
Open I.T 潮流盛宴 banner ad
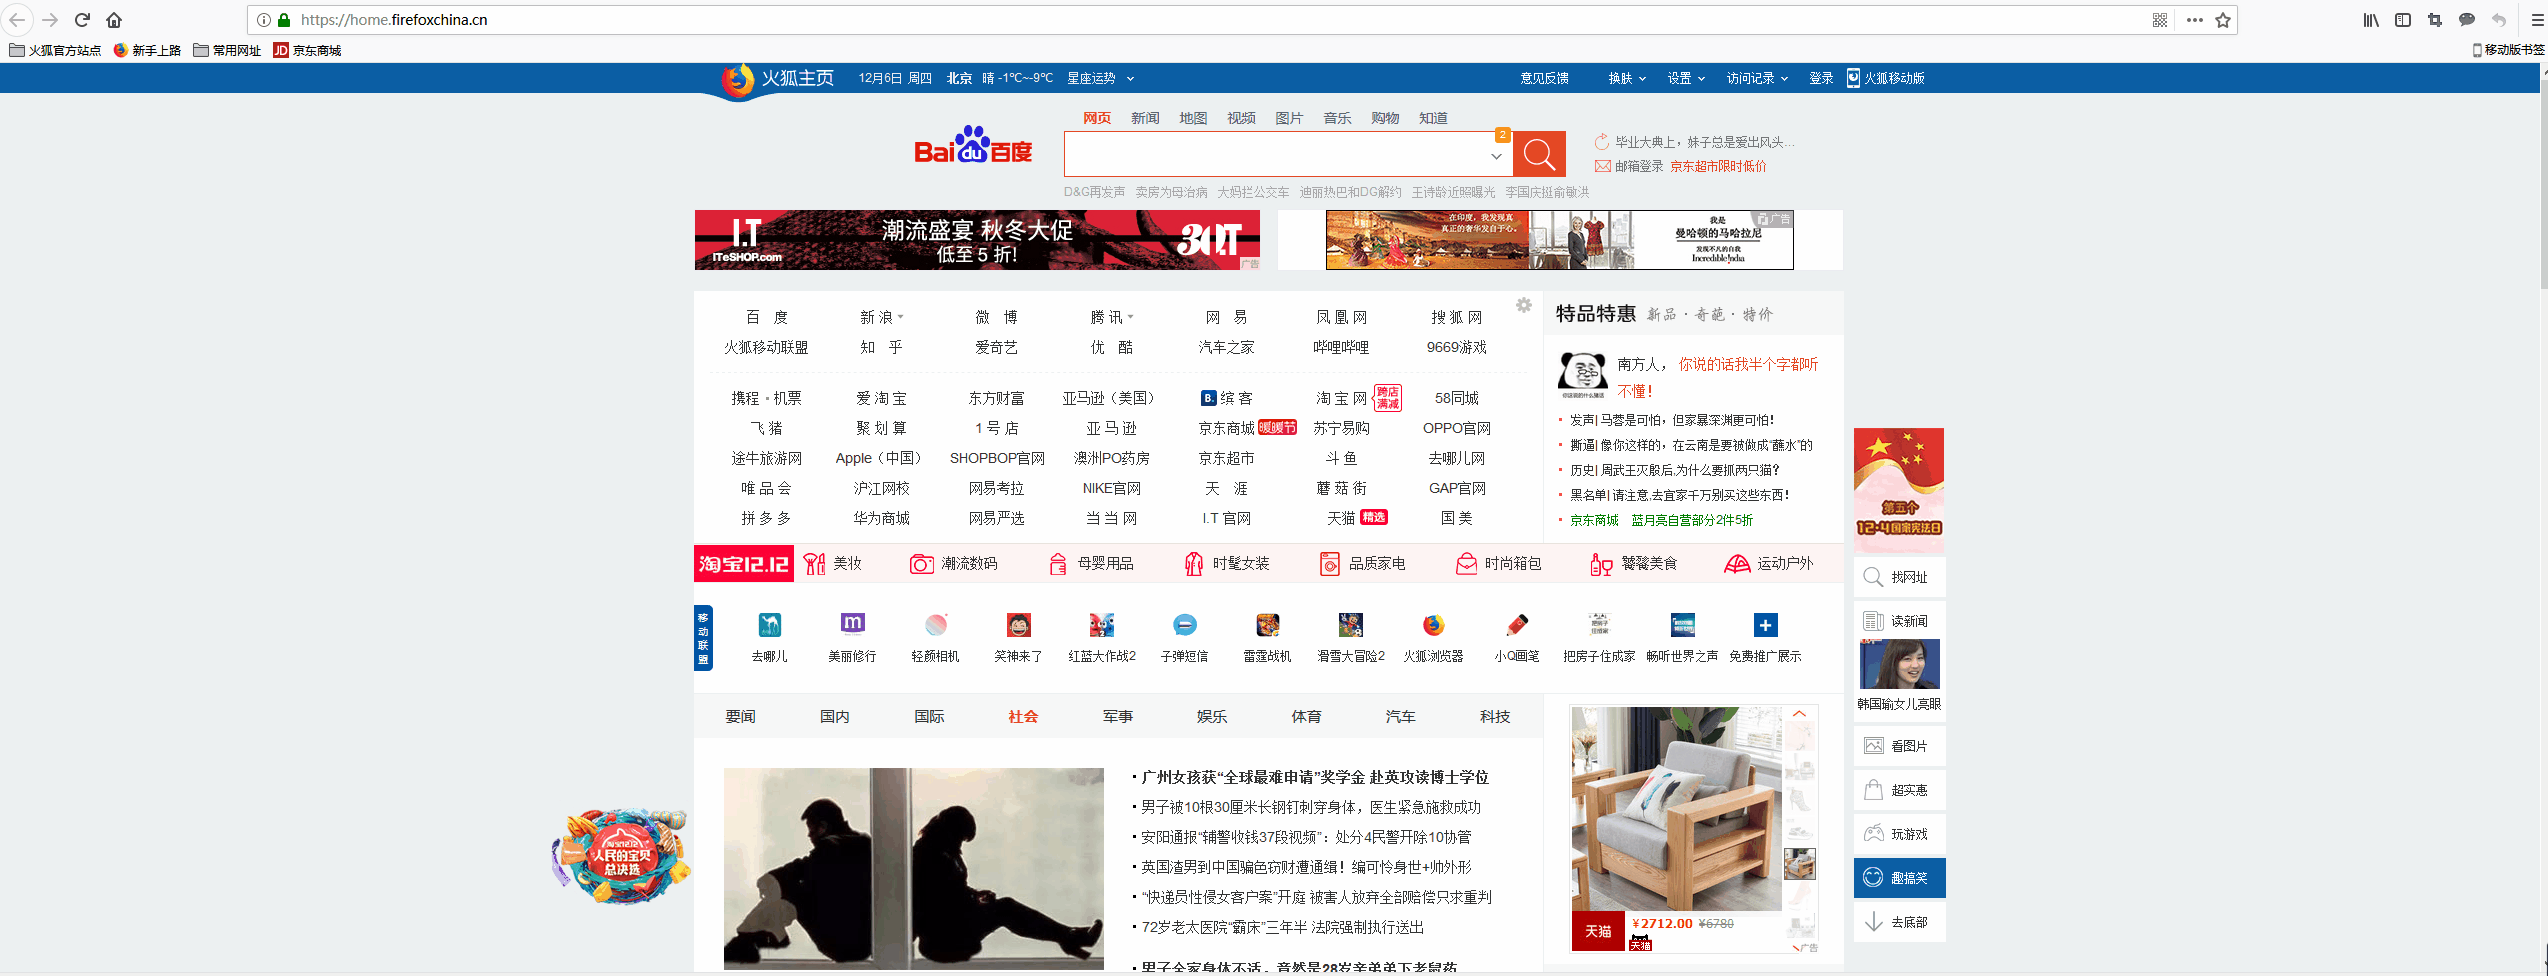tap(977, 240)
